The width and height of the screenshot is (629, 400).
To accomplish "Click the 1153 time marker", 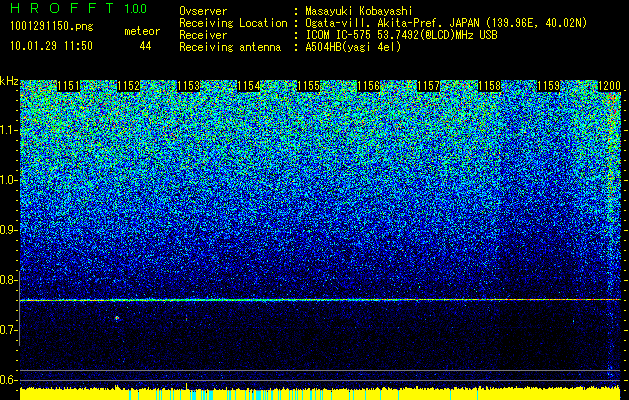I will [189, 86].
